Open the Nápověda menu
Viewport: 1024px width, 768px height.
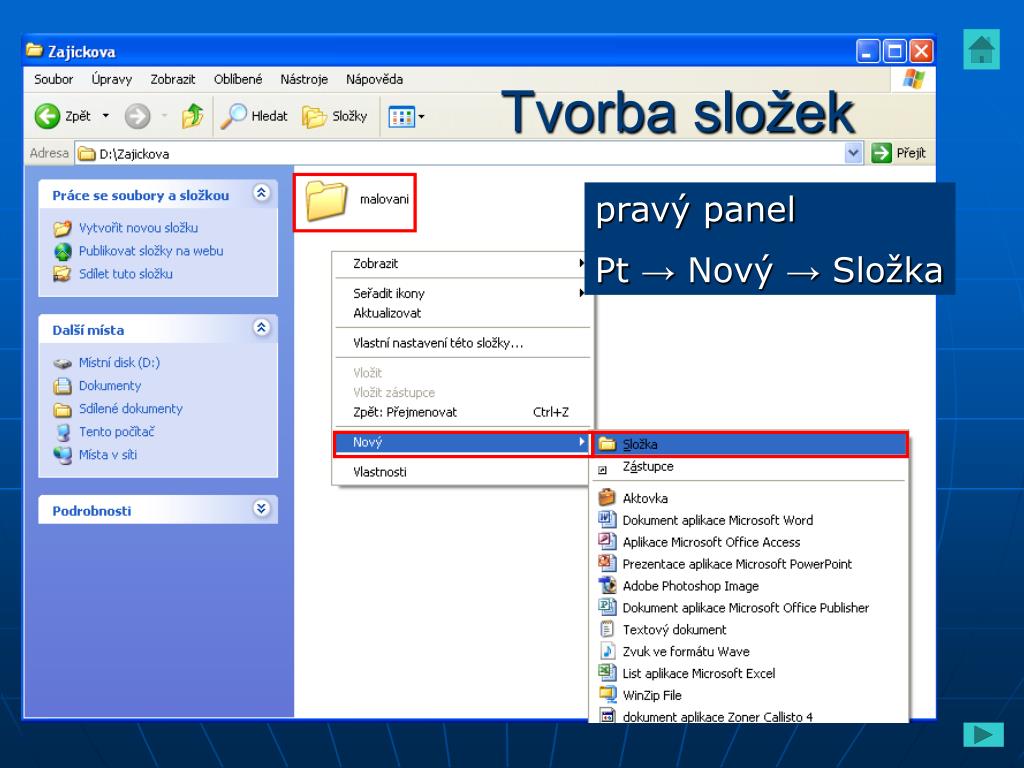[374, 79]
